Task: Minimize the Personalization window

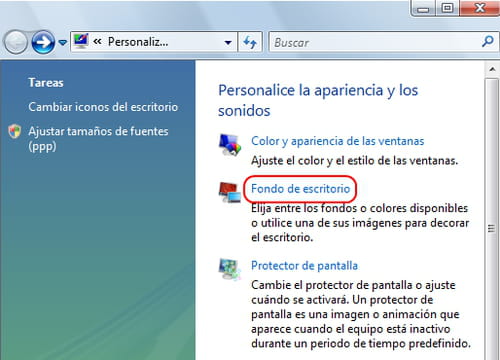Action: [x=423, y=8]
